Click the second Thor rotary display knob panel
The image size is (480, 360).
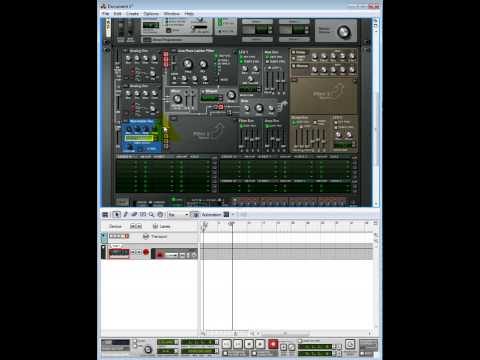click(x=294, y=30)
